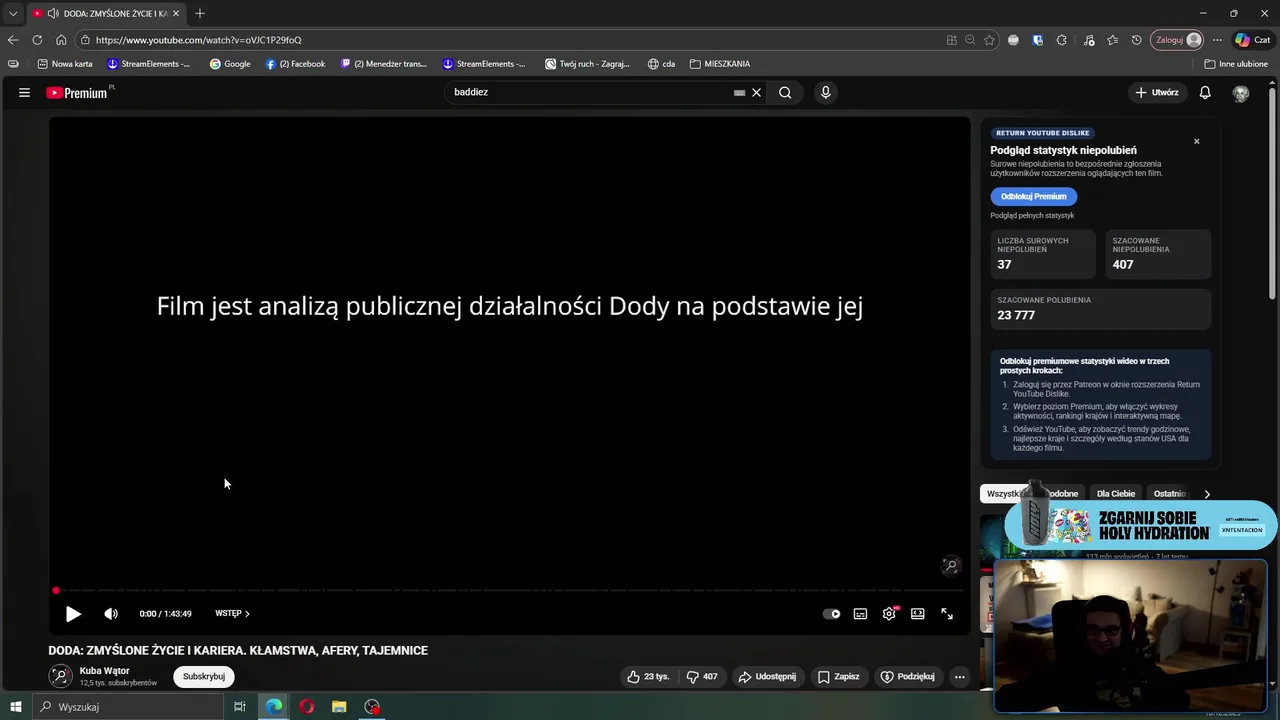Viewport: 1280px width, 720px height.
Task: Open Inne ulubione bookmarks folder
Action: [x=1236, y=64]
